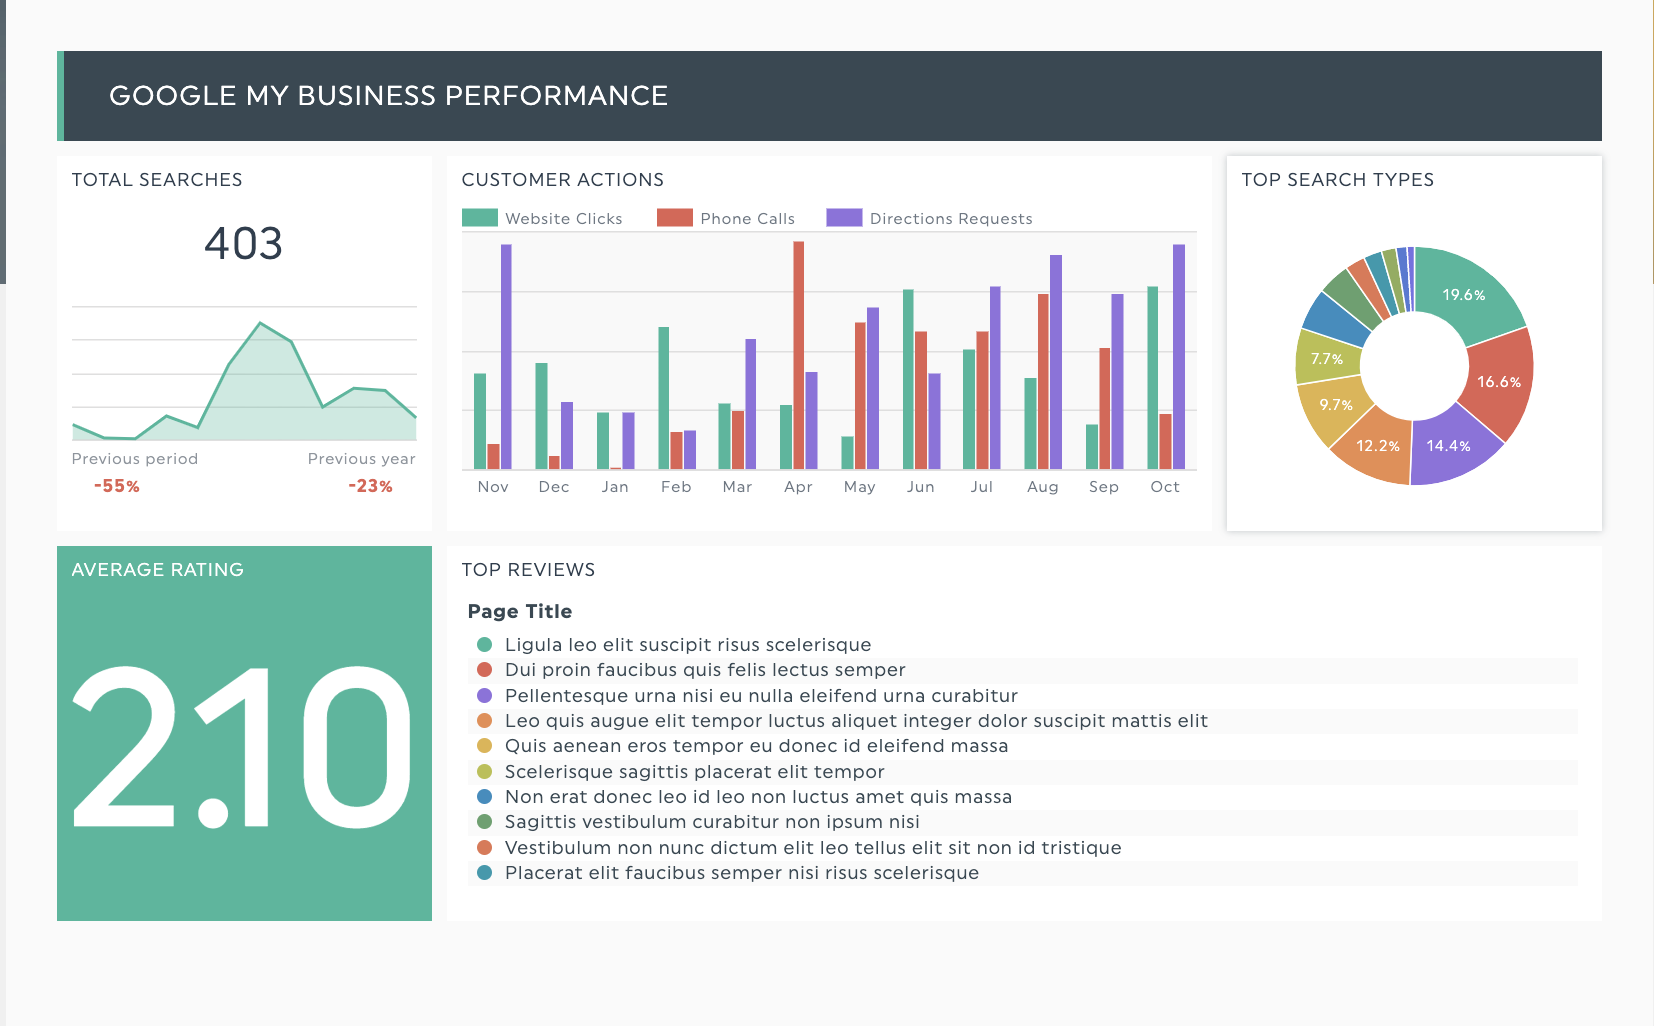The width and height of the screenshot is (1654, 1026).
Task: Click the Apr Phone Calls bar
Action: click(x=798, y=355)
